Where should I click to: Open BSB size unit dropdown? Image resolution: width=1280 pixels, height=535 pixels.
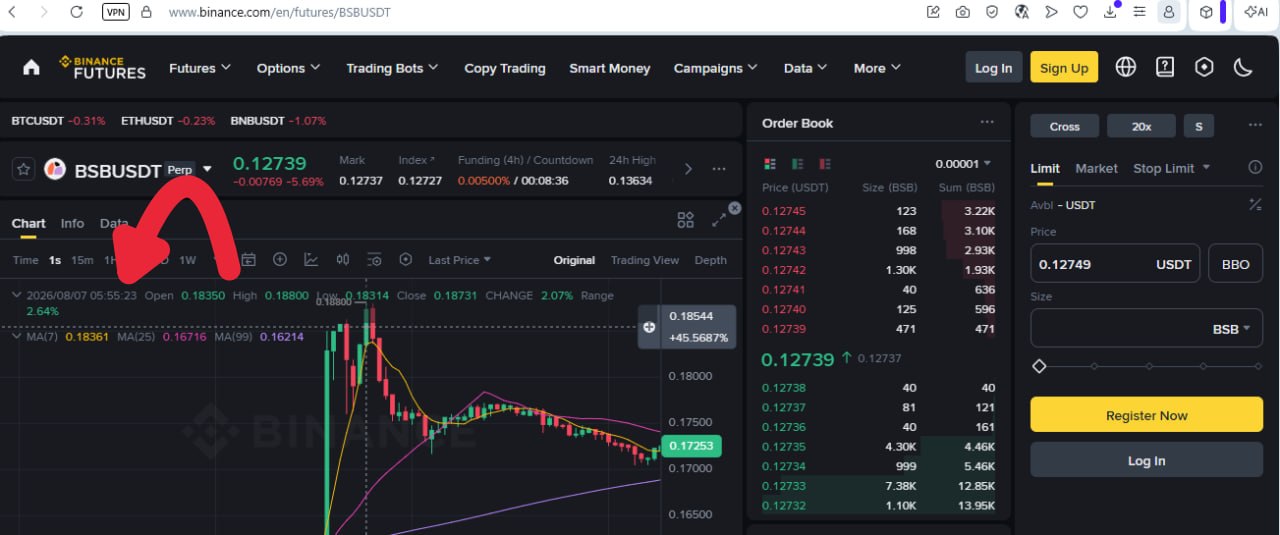point(1231,329)
